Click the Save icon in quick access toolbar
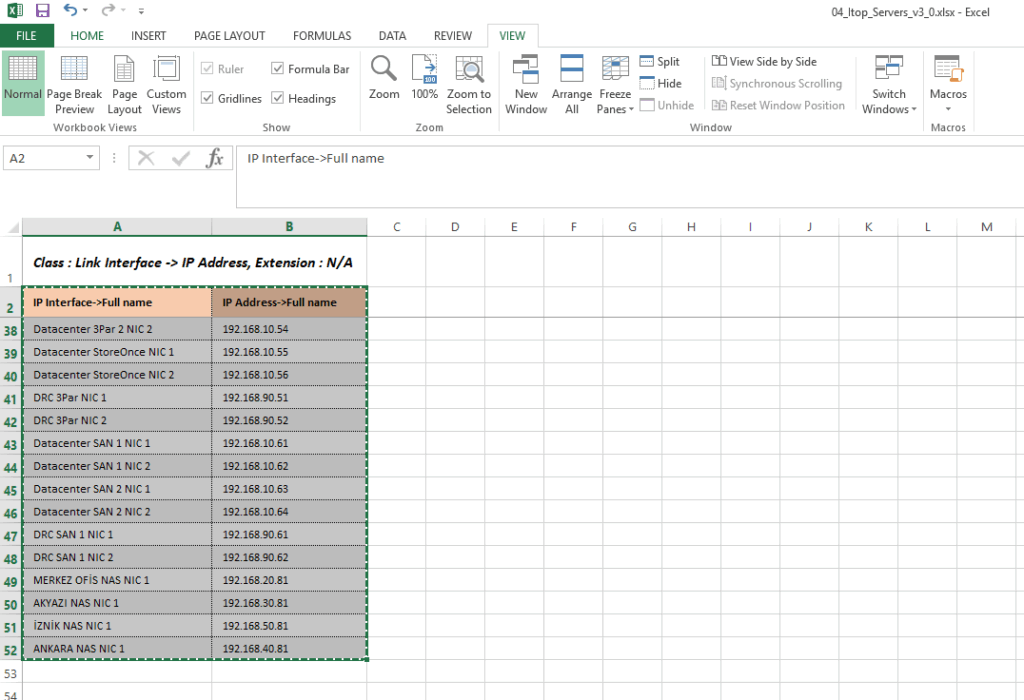 [x=43, y=11]
